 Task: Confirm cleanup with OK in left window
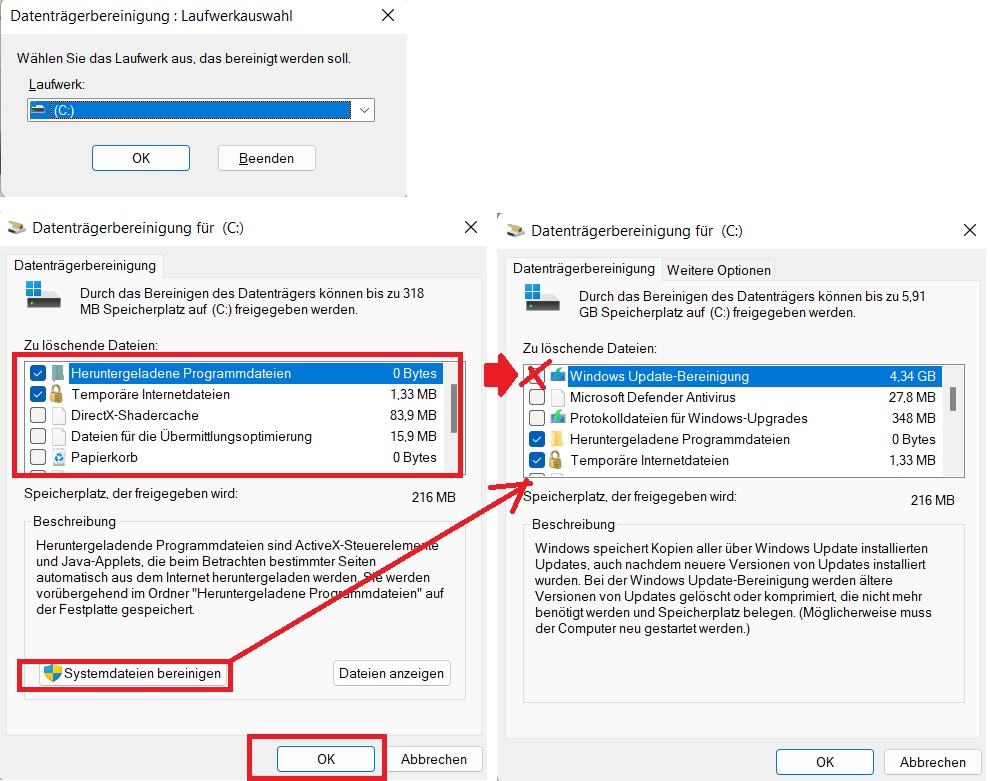tap(326, 759)
